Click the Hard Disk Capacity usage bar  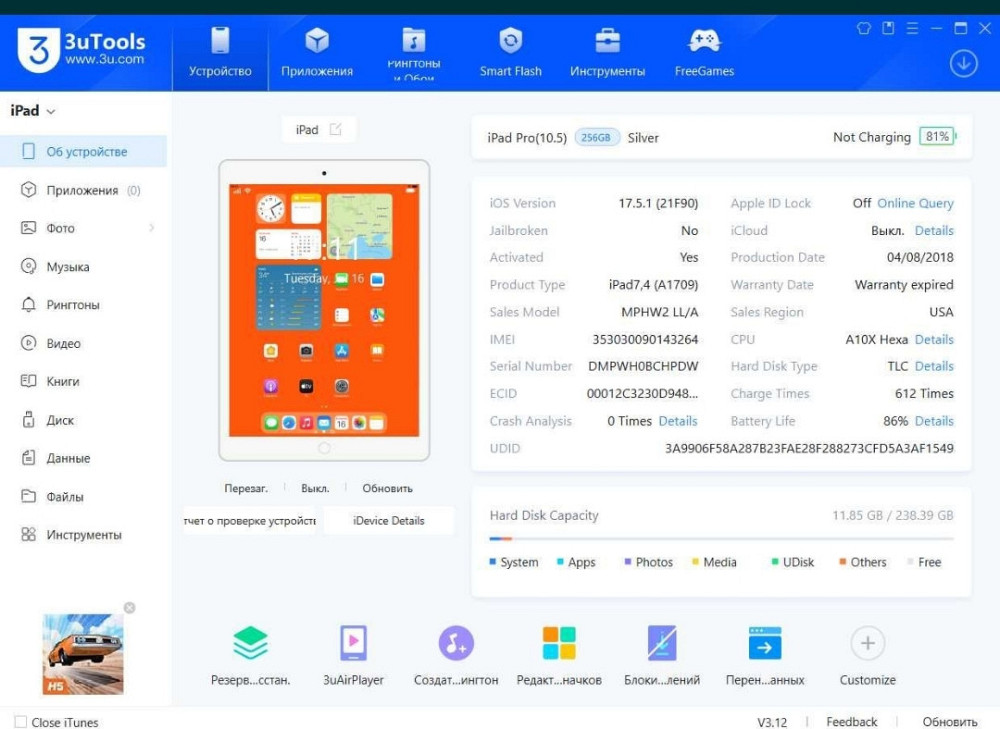[722, 538]
